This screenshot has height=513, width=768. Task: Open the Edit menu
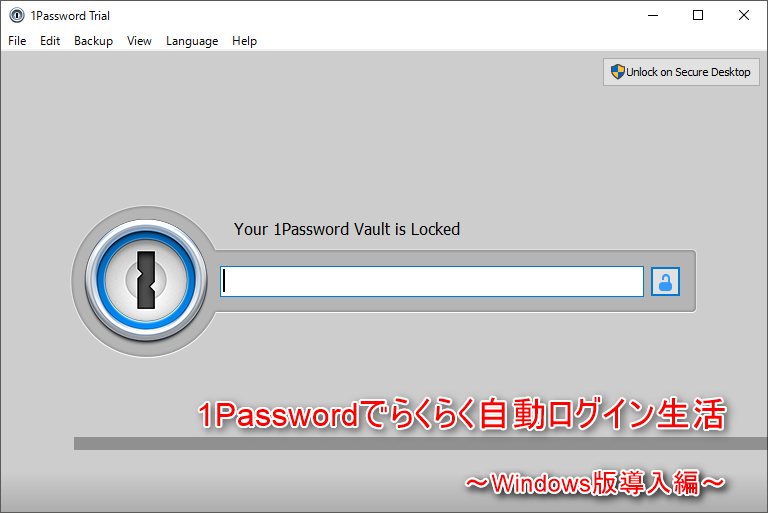pos(50,41)
